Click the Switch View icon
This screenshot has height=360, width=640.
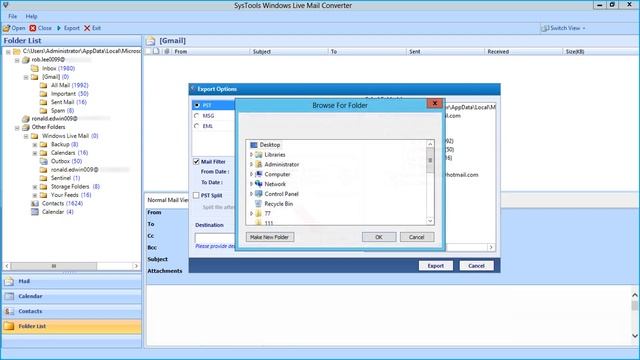[544, 28]
